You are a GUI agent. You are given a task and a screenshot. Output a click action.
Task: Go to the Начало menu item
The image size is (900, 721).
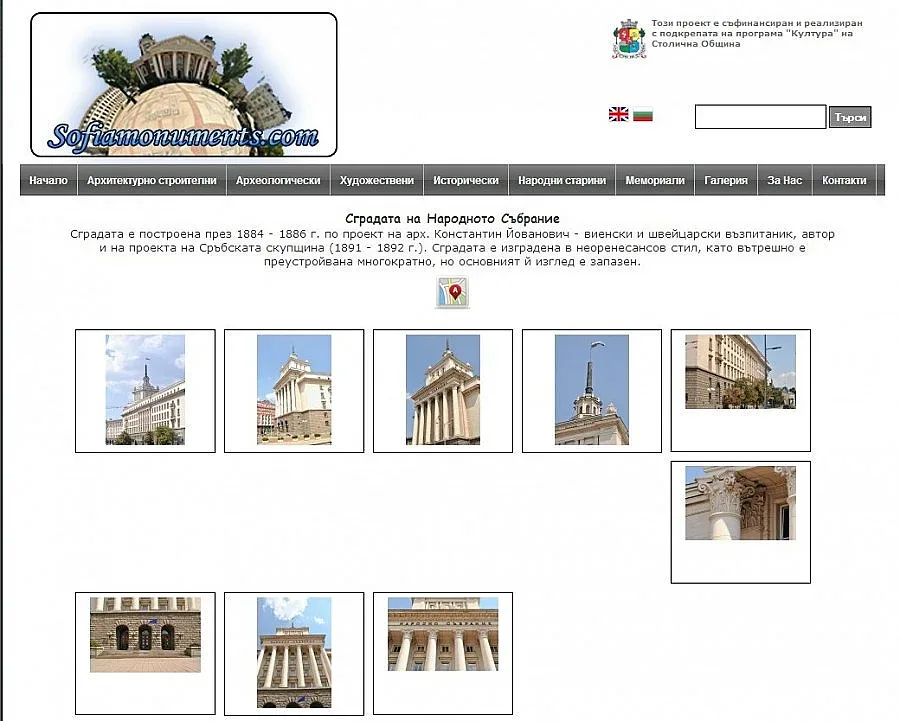click(48, 181)
